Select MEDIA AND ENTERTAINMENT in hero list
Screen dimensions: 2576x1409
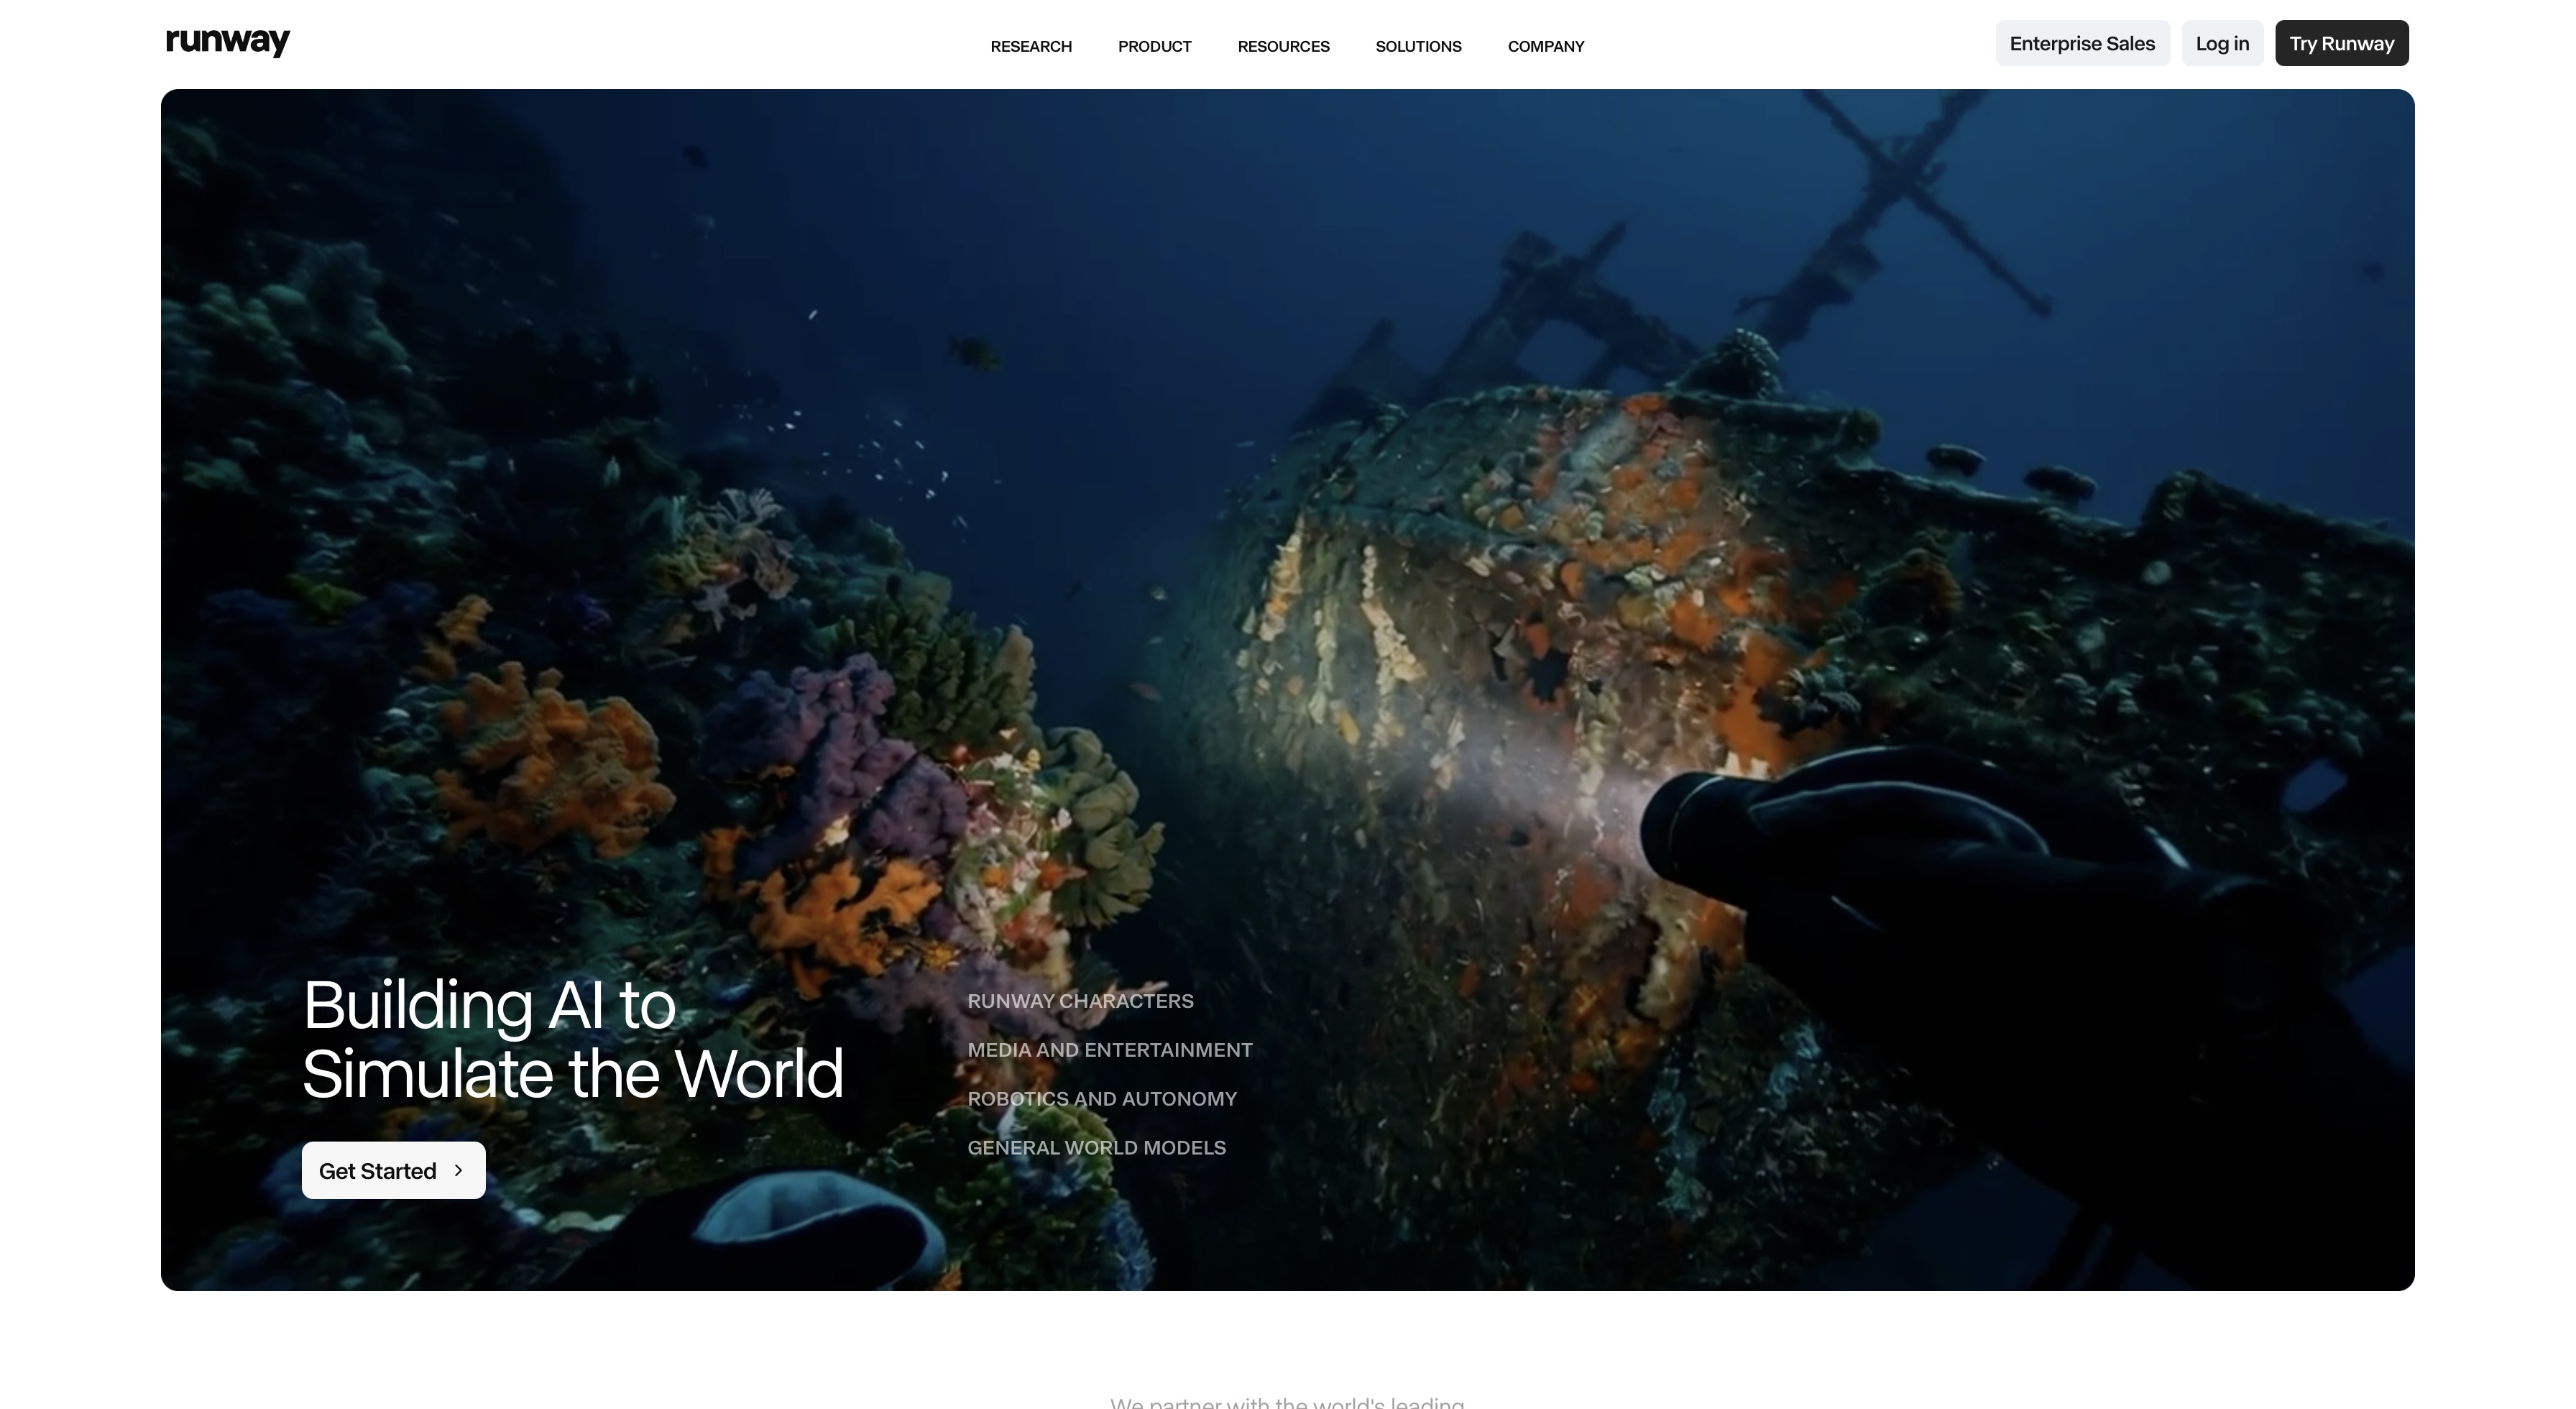(x=1109, y=1050)
